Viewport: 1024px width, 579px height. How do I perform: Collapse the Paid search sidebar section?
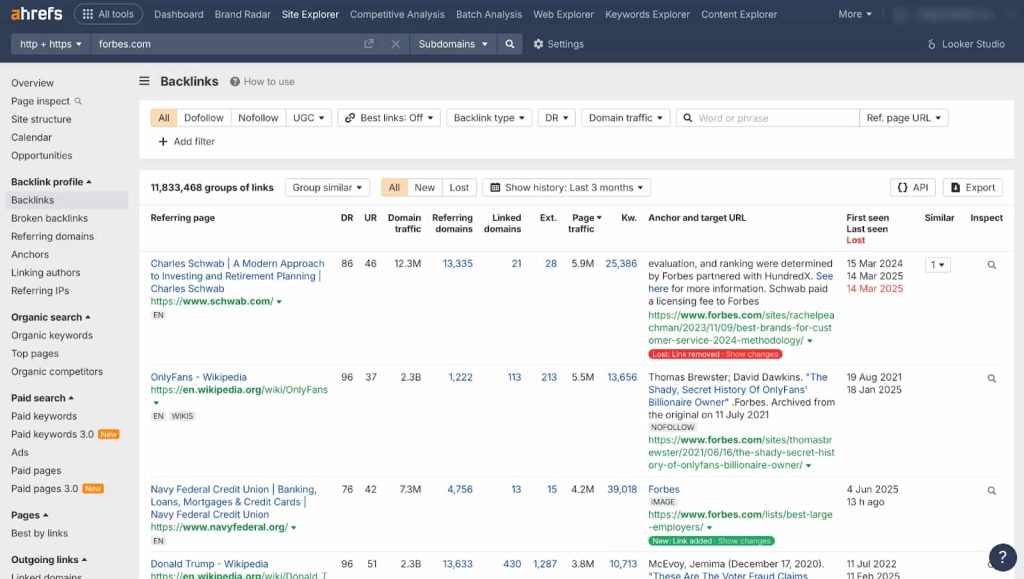click(x=42, y=398)
